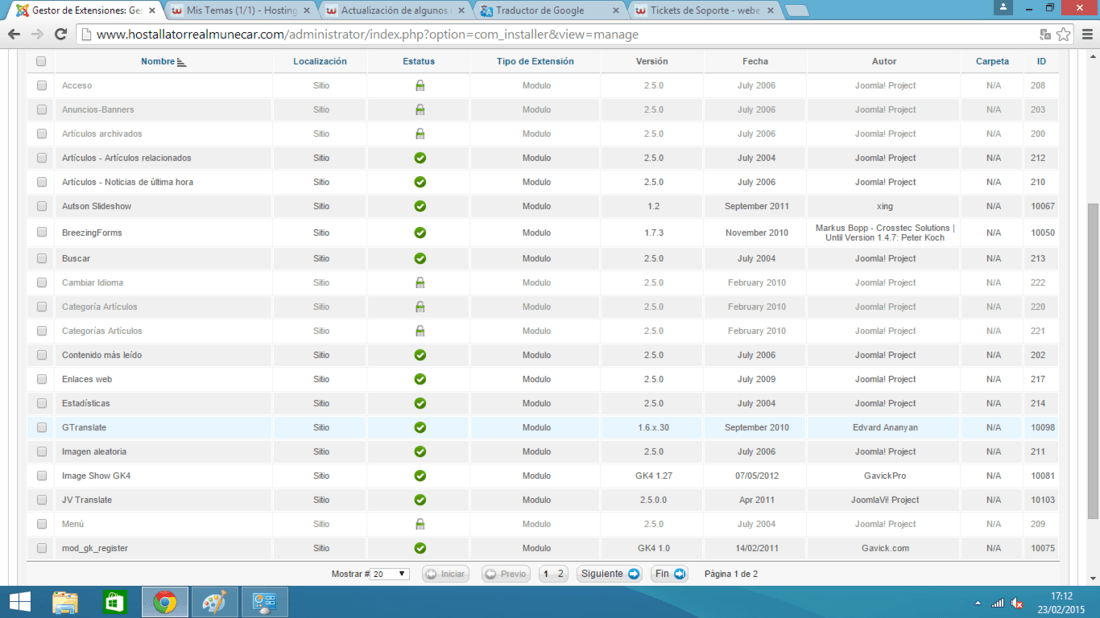The width and height of the screenshot is (1100, 618).
Task: Open the Paint app on the taskbar
Action: (214, 602)
